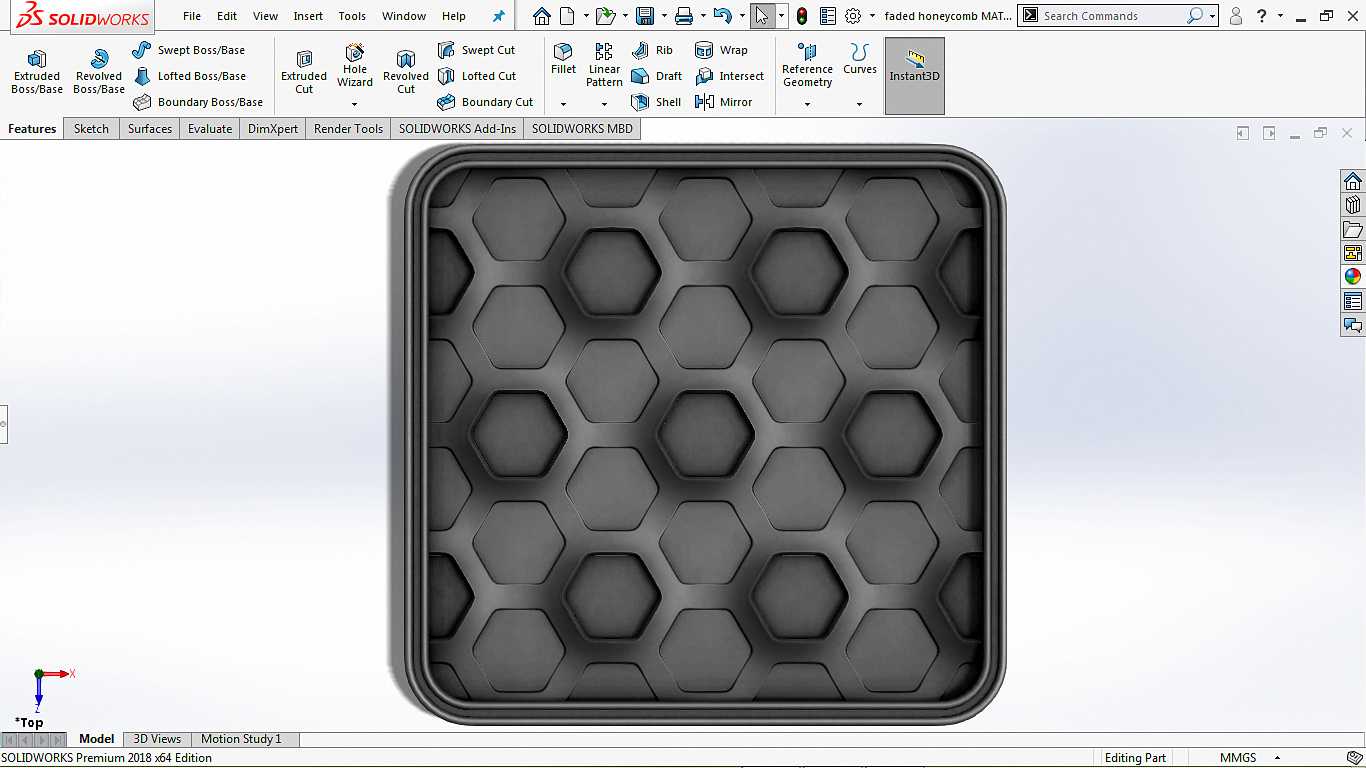Select the Fillet tool
1366x768 pixels.
point(563,59)
